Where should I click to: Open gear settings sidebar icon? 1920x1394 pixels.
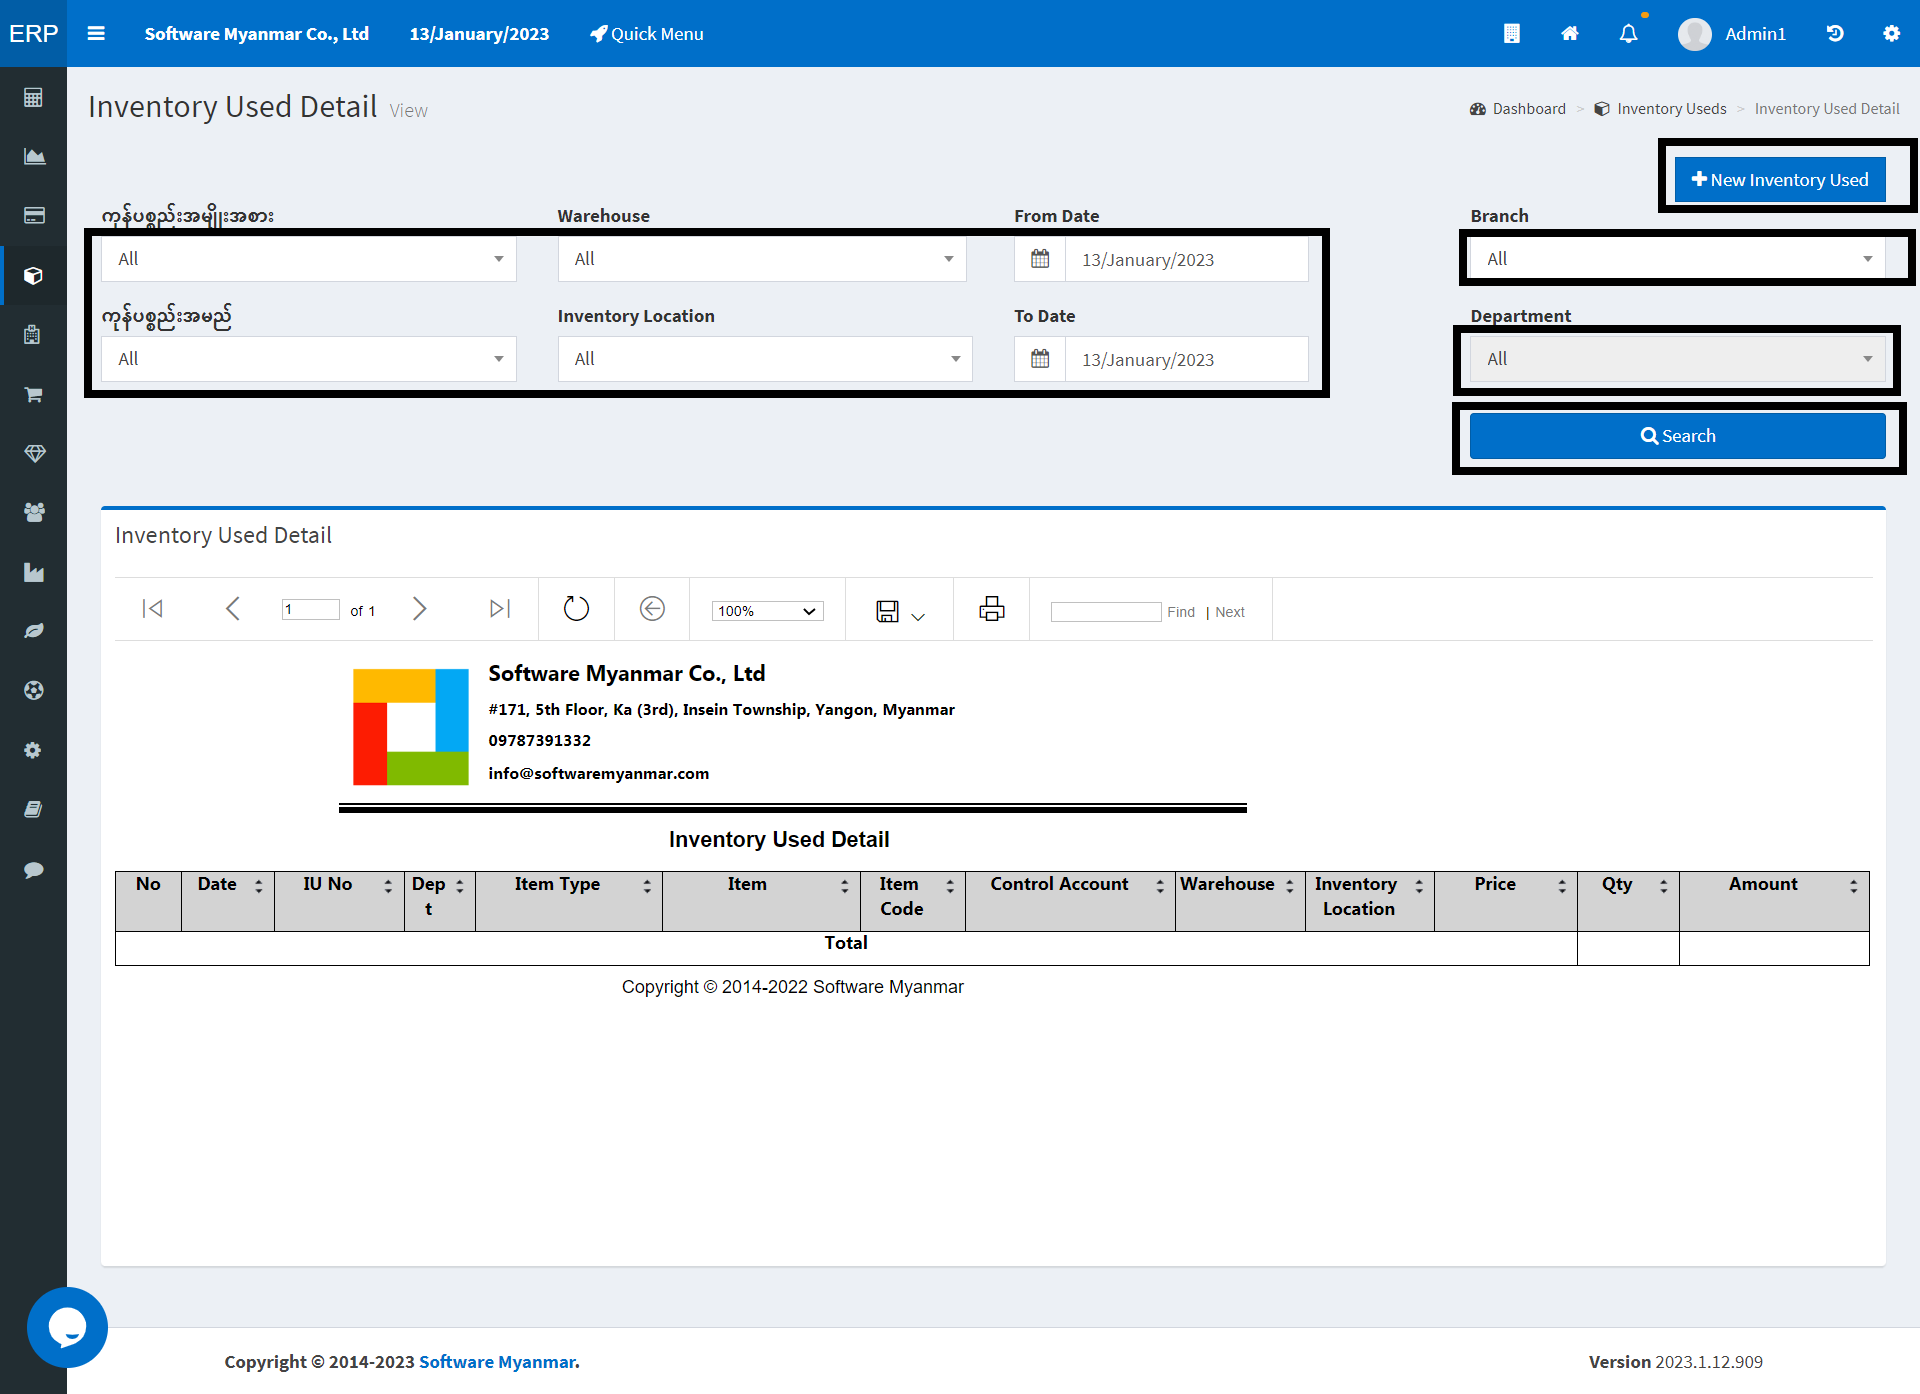click(x=33, y=750)
